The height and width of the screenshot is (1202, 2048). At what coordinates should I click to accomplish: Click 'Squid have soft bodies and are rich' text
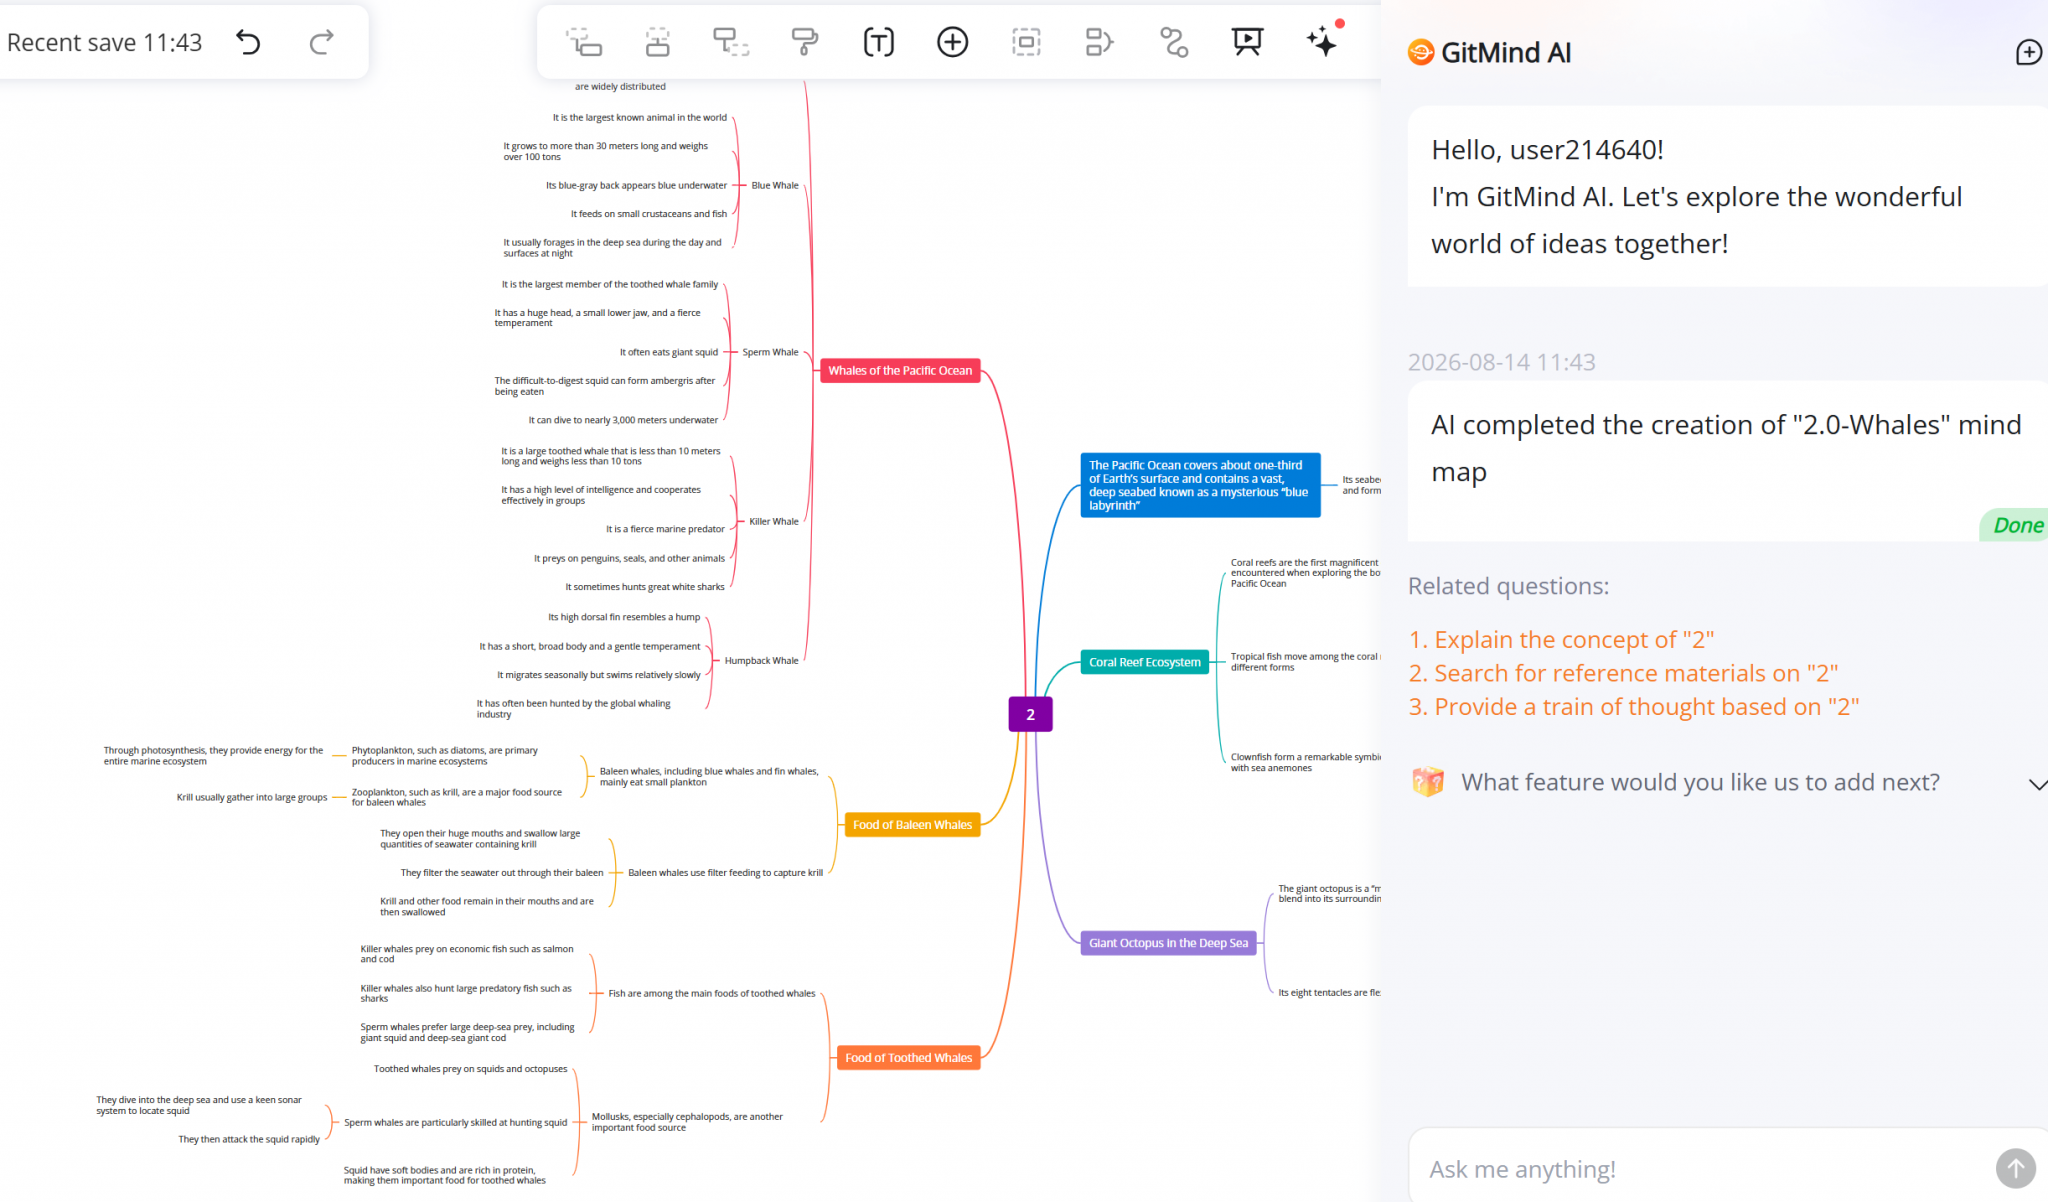point(444,1175)
